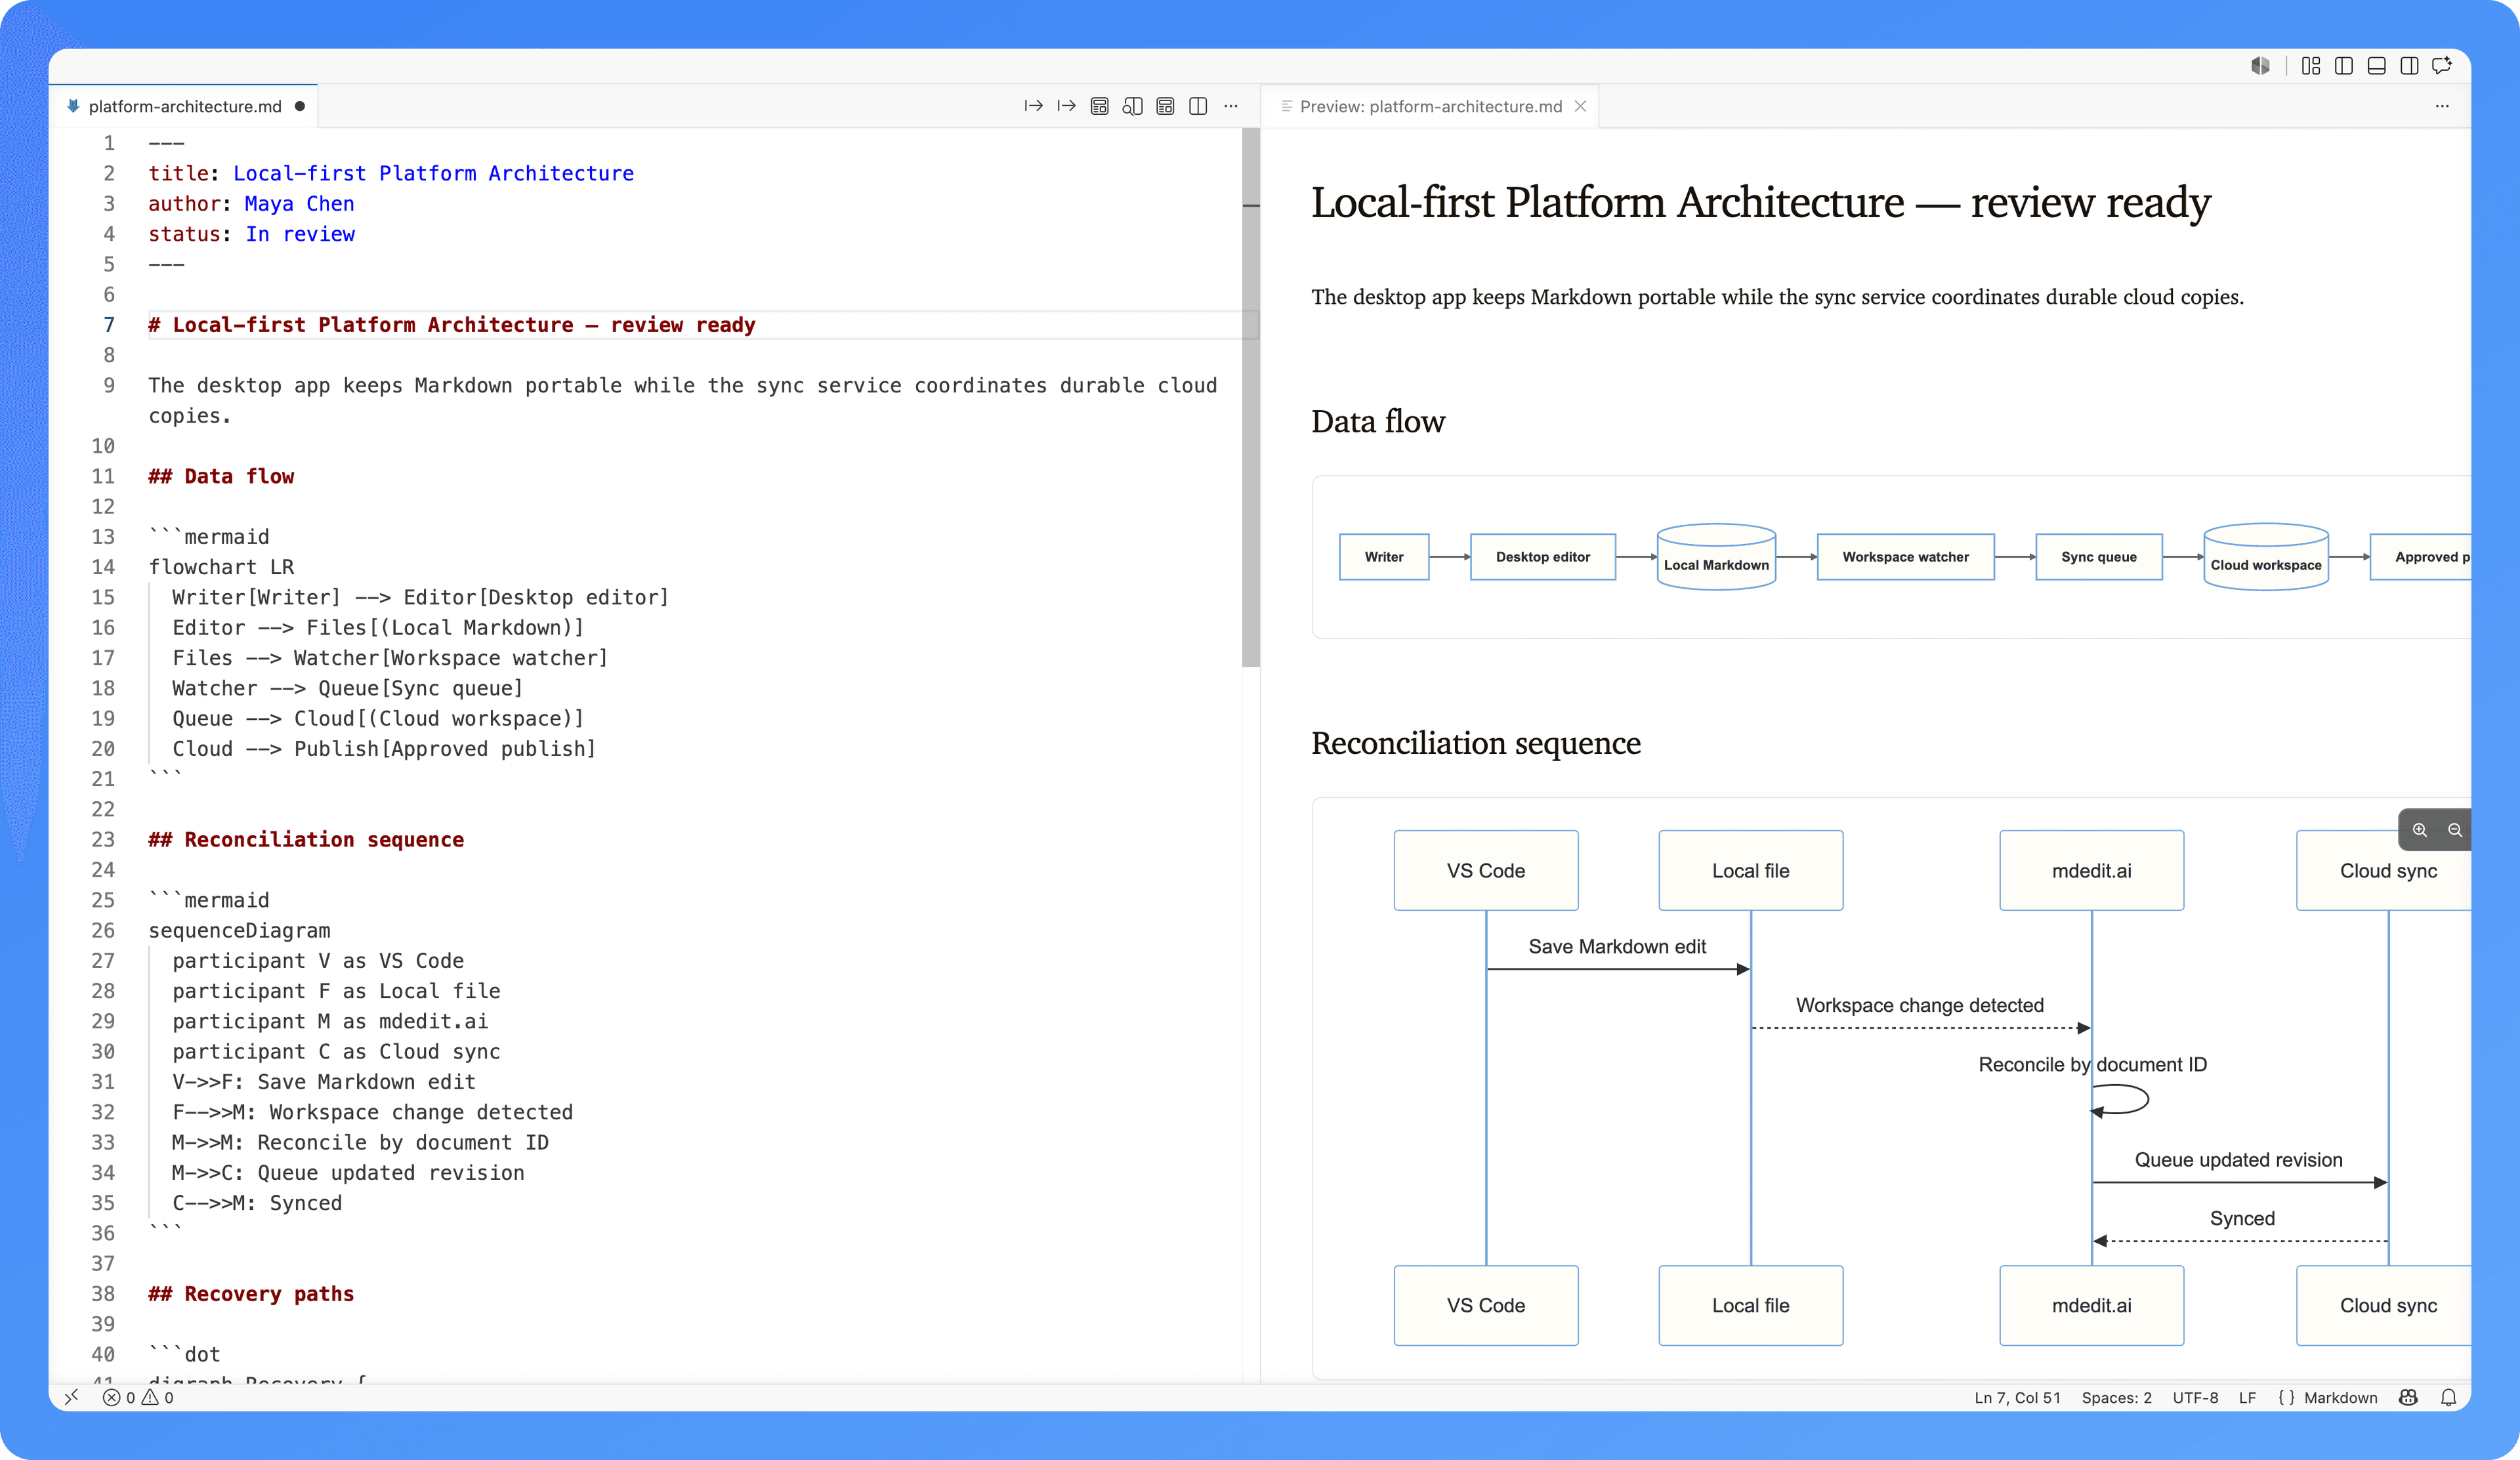Viewport: 2520px width, 1460px height.
Task: Click the top mdedit.ai actor box in the sequence diagram
Action: pyautogui.click(x=2092, y=870)
